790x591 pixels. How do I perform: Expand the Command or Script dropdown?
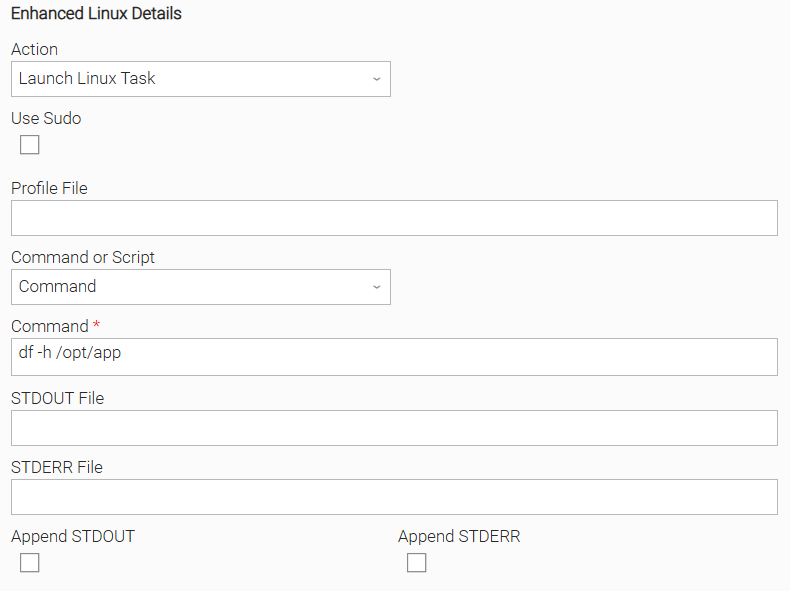tap(201, 287)
